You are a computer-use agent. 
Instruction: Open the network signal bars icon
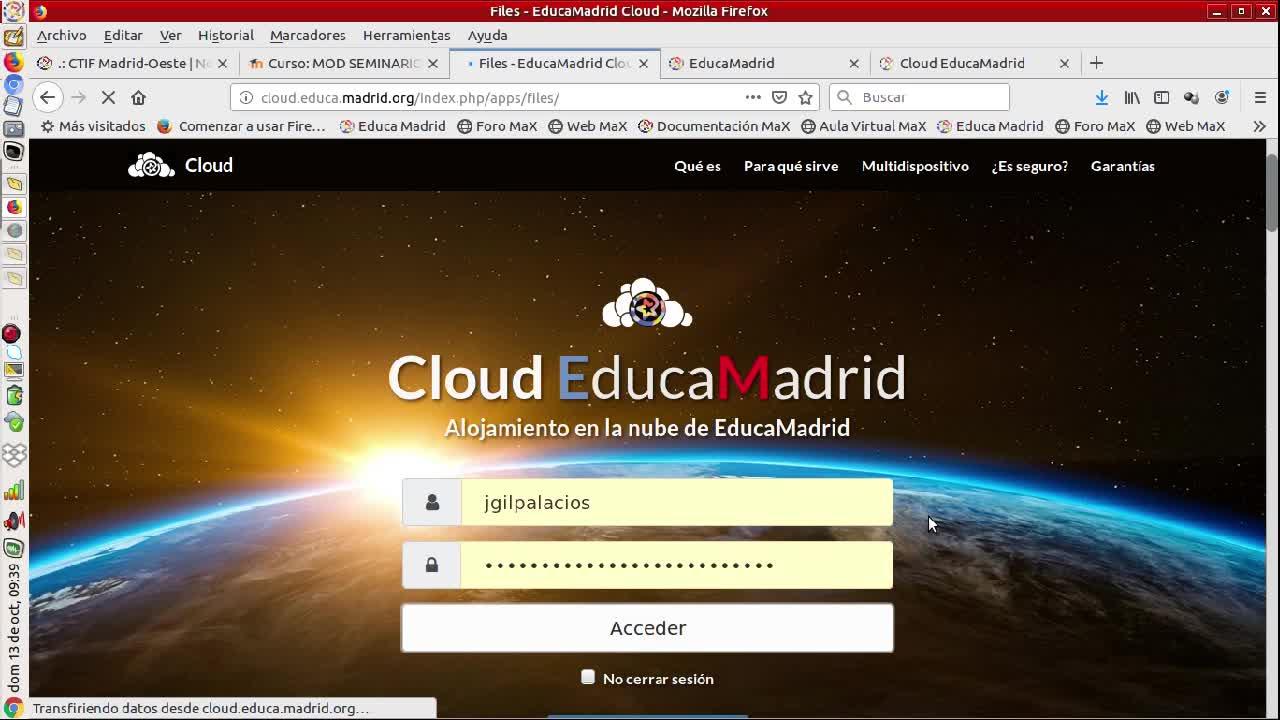click(x=14, y=490)
